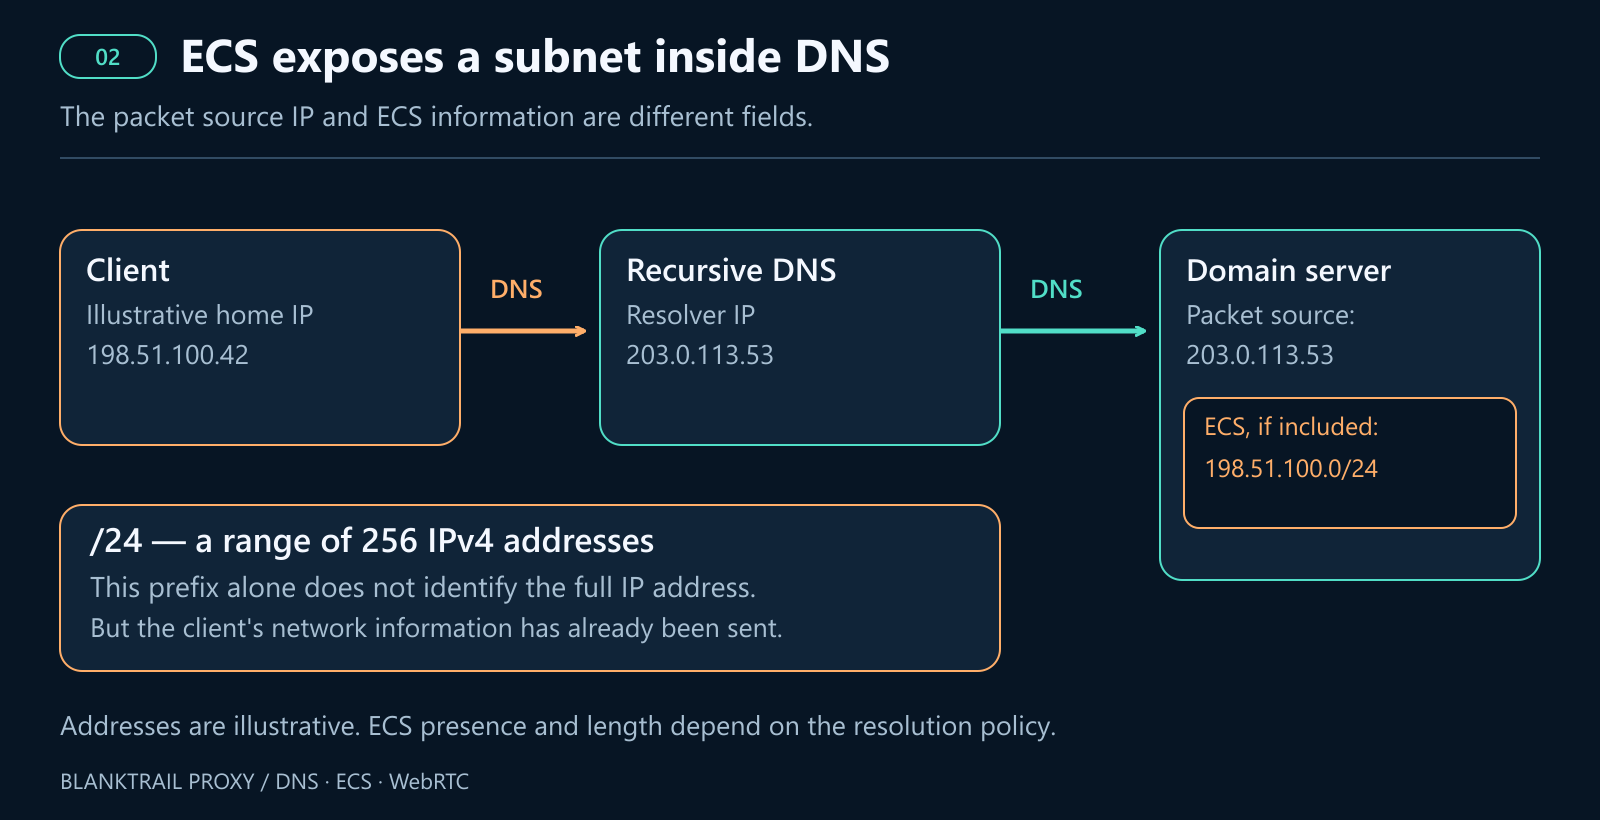The width and height of the screenshot is (1600, 820).
Task: Click the "02" section number badge
Action: [108, 57]
